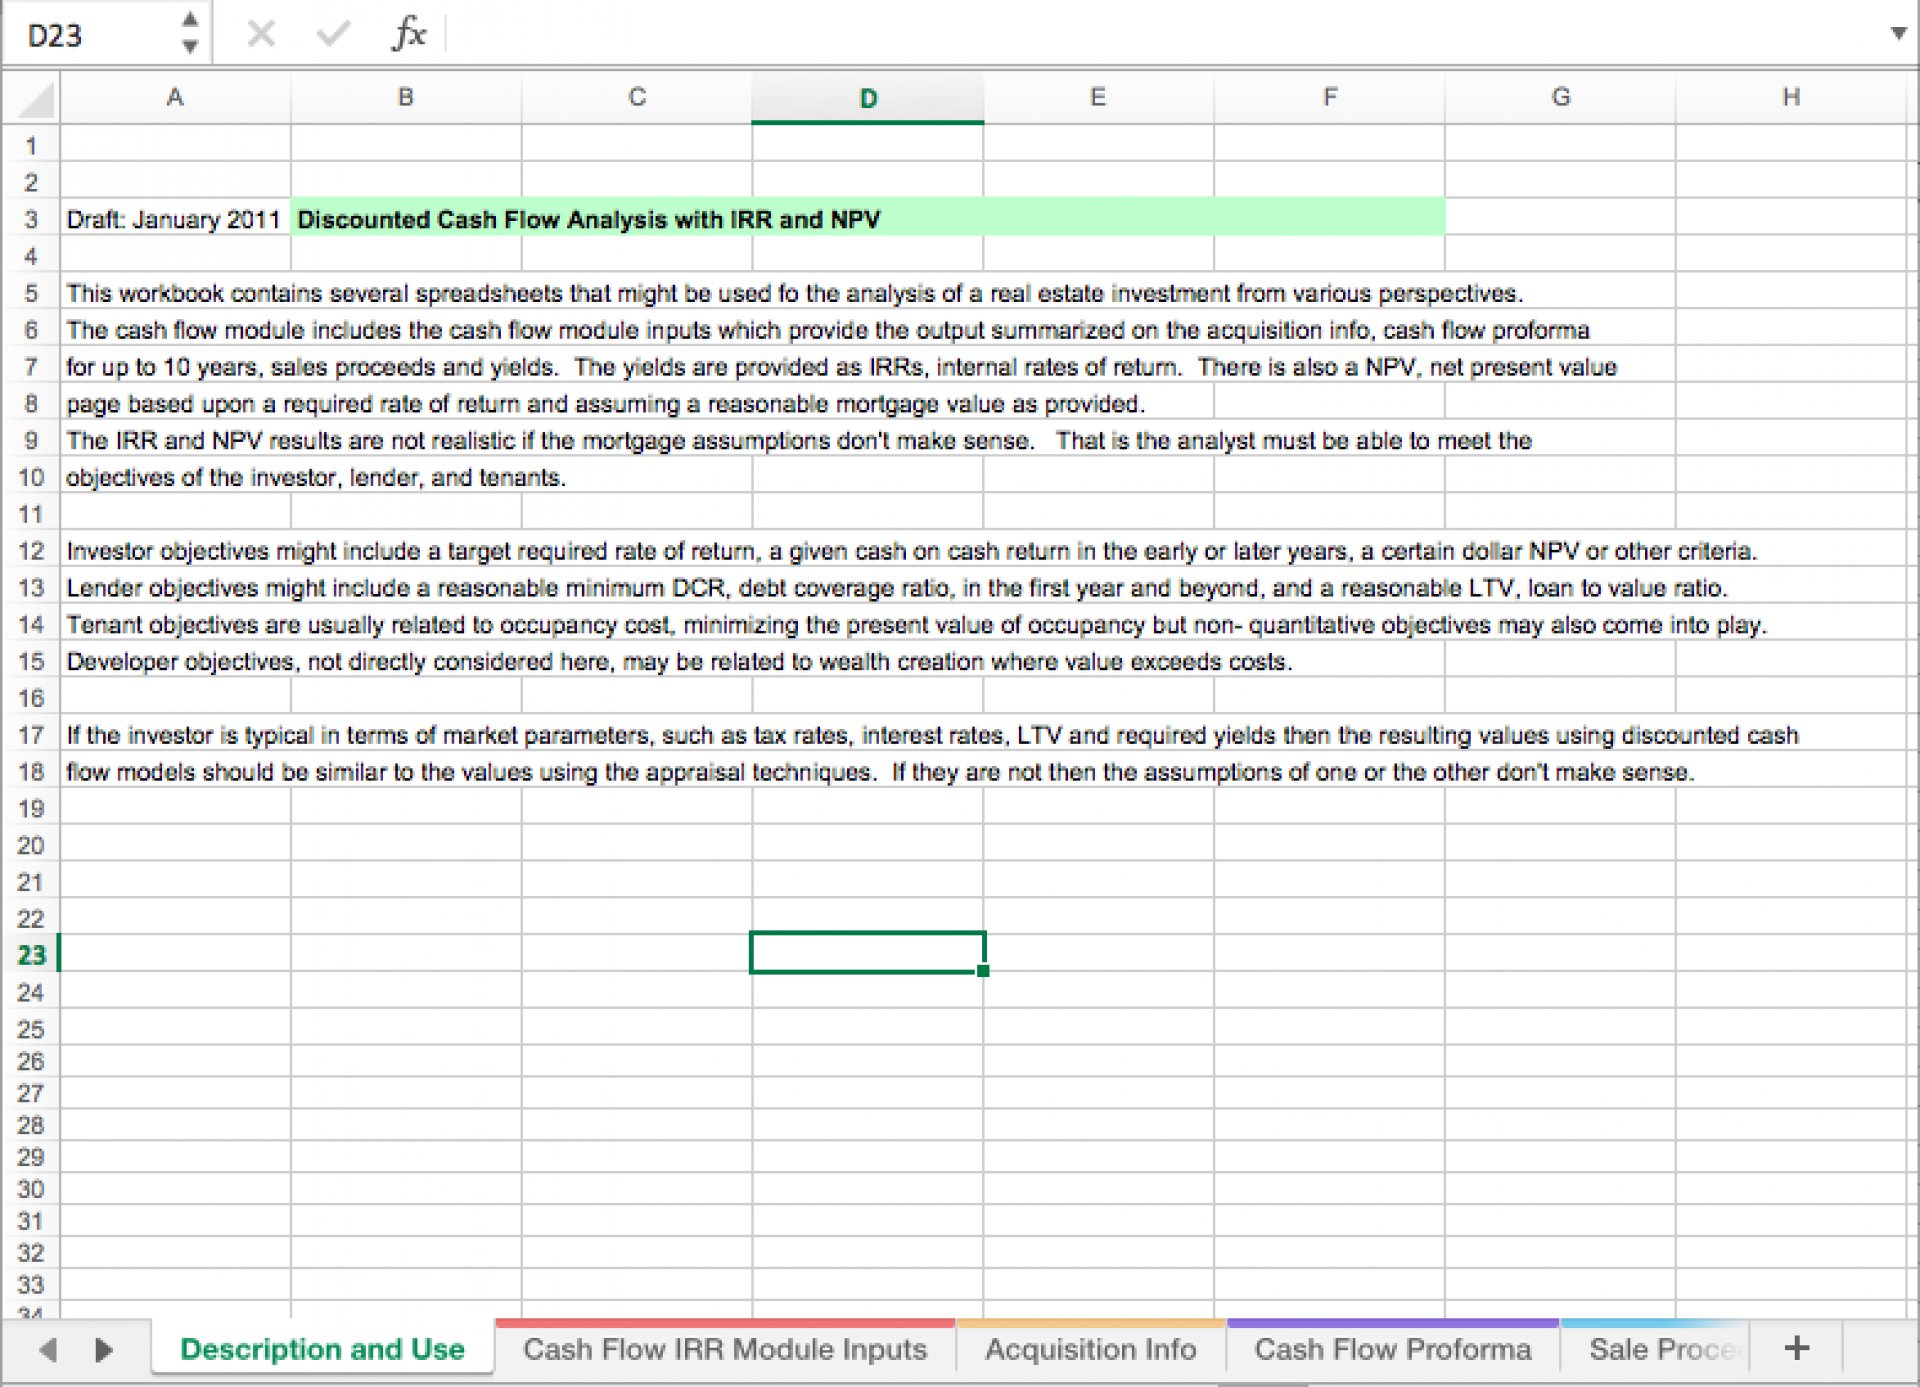Click row 6 text 'The cash flow module includes'
Image resolution: width=1920 pixels, height=1387 pixels.
[x=828, y=330]
